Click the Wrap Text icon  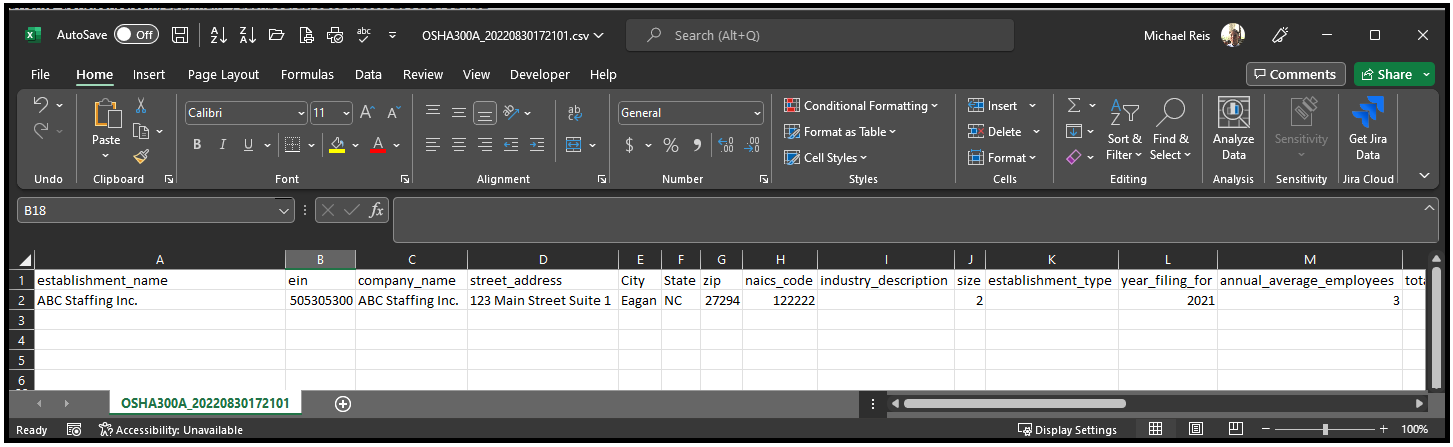pos(574,113)
